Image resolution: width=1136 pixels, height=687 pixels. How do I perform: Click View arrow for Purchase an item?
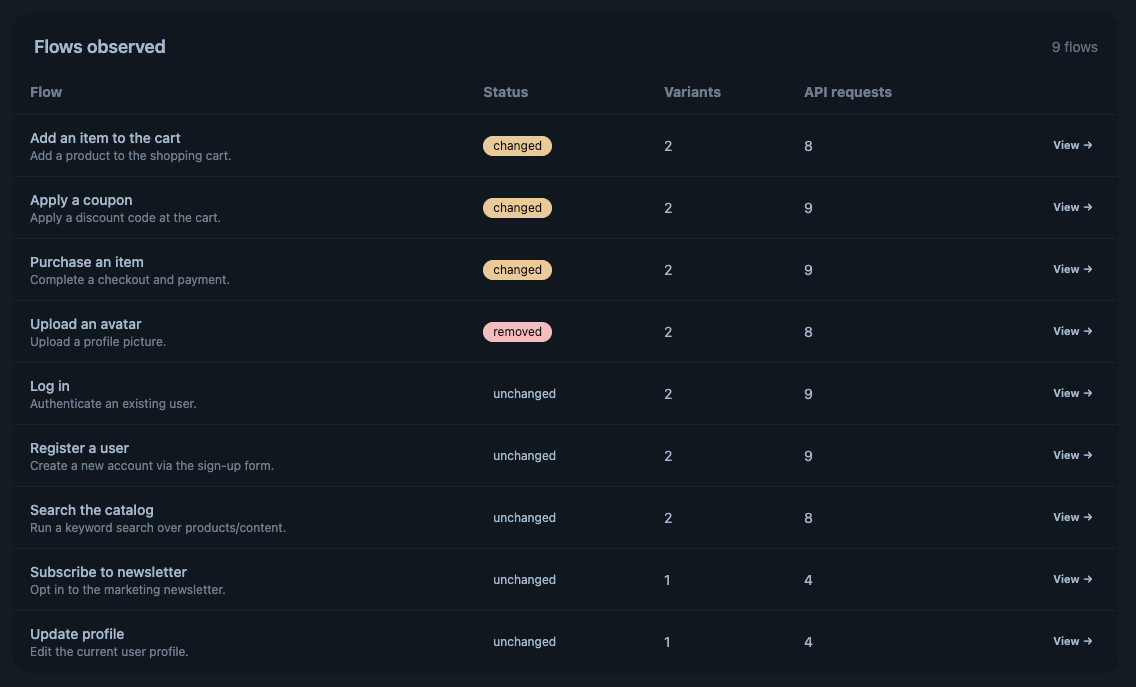(1072, 269)
